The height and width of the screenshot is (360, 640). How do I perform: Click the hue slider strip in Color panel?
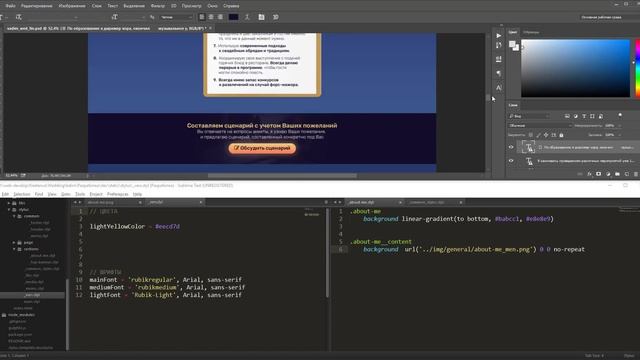coord(638,68)
